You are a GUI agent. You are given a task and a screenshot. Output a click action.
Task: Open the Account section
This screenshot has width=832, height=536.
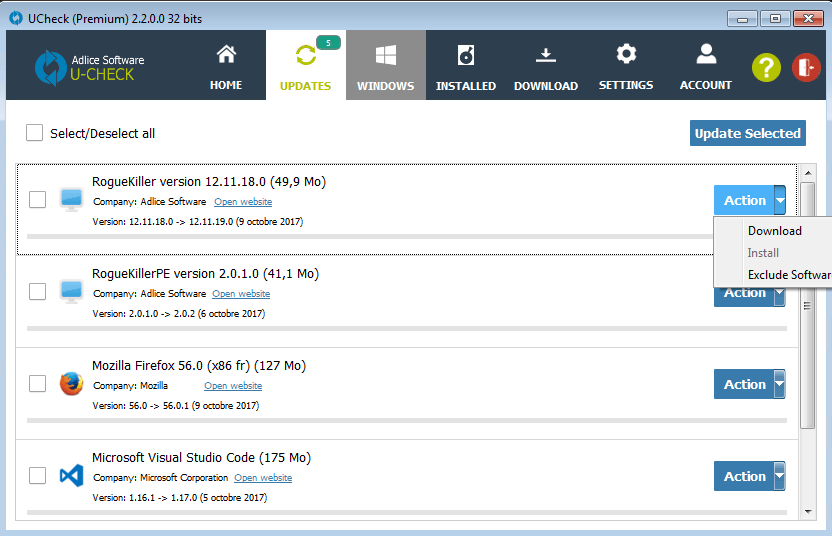coord(706,67)
